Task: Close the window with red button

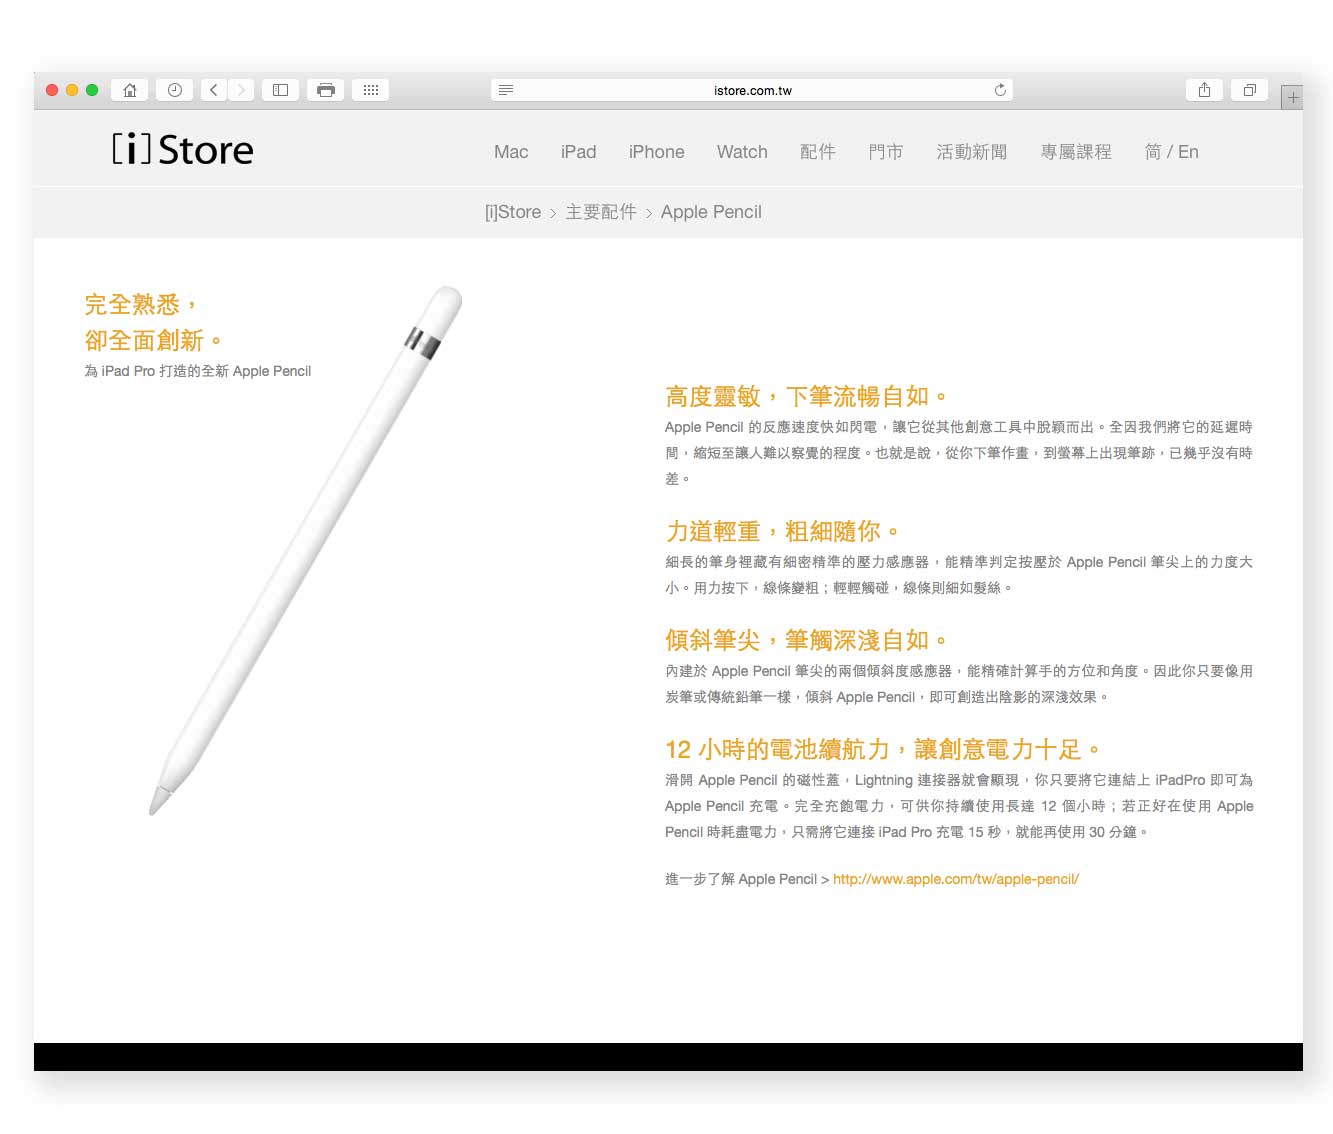Action: 52,90
